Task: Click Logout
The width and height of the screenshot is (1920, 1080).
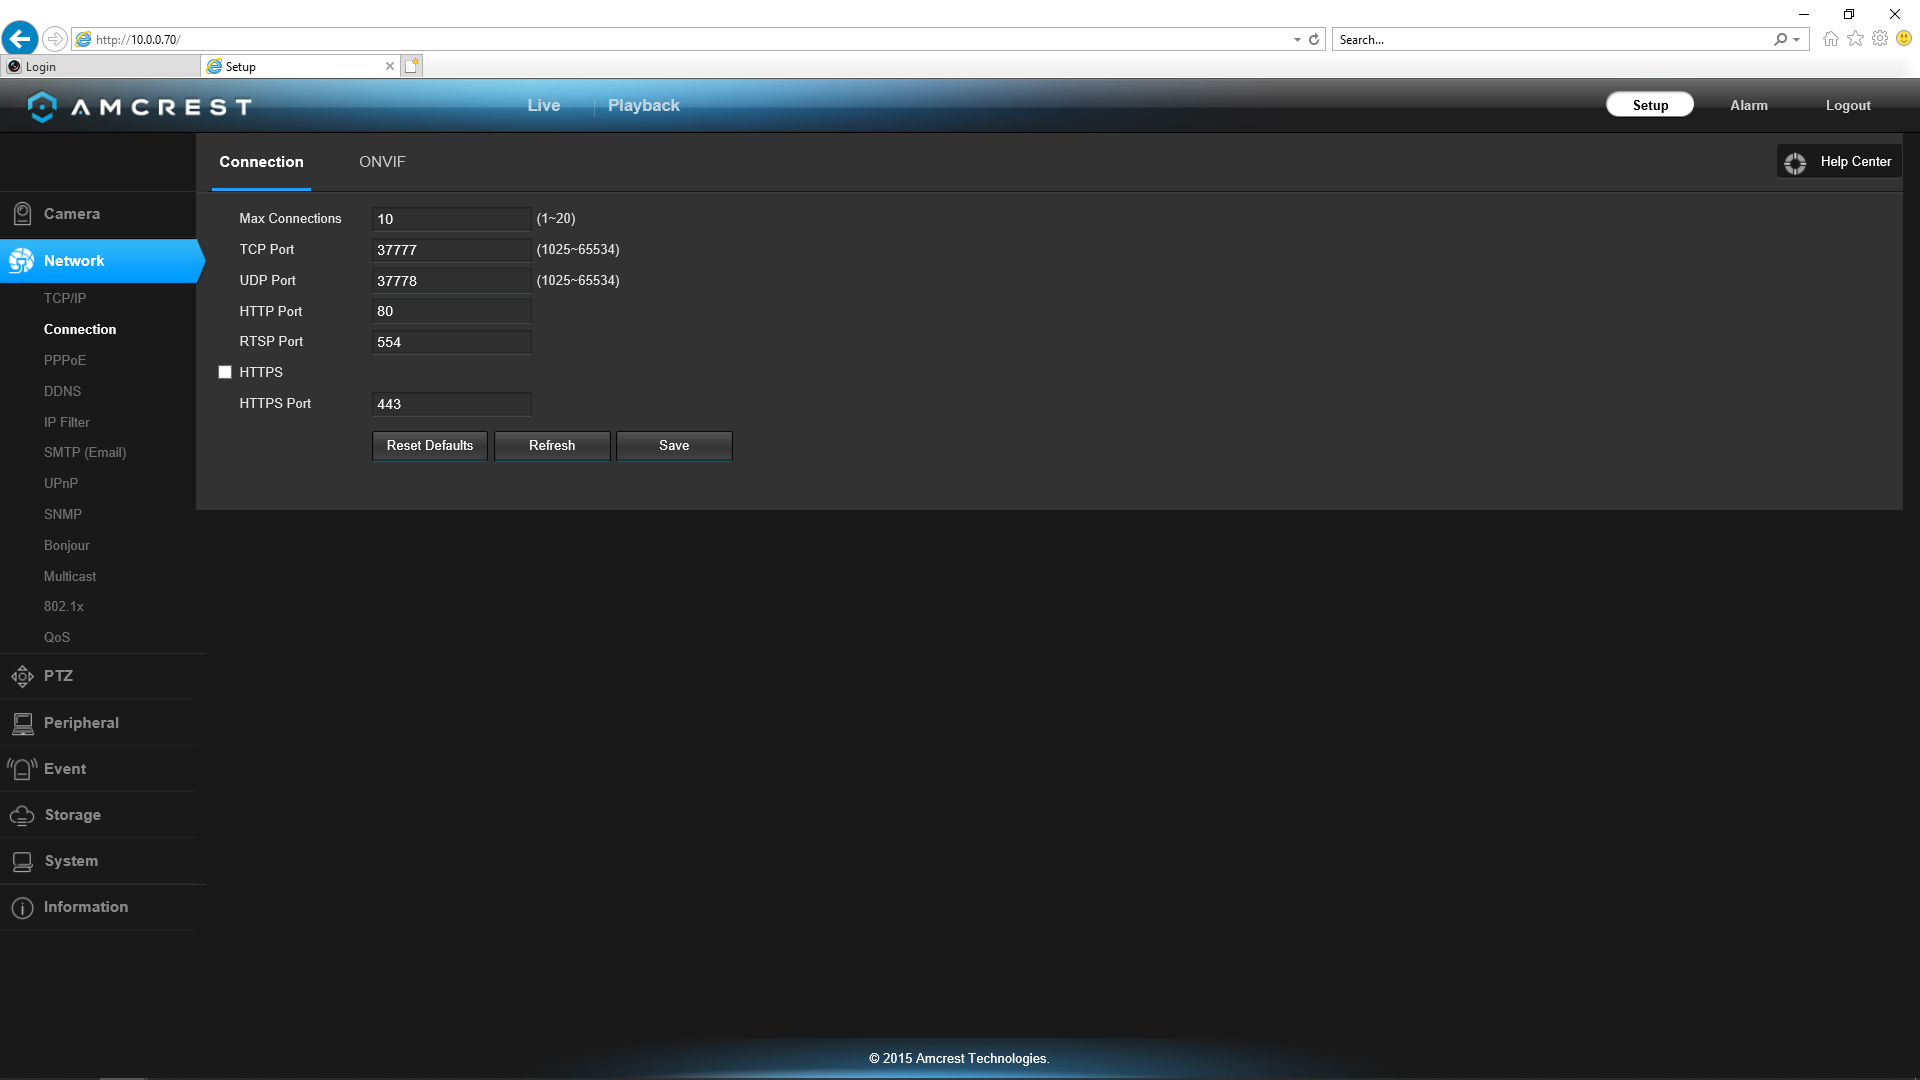Action: (1847, 106)
